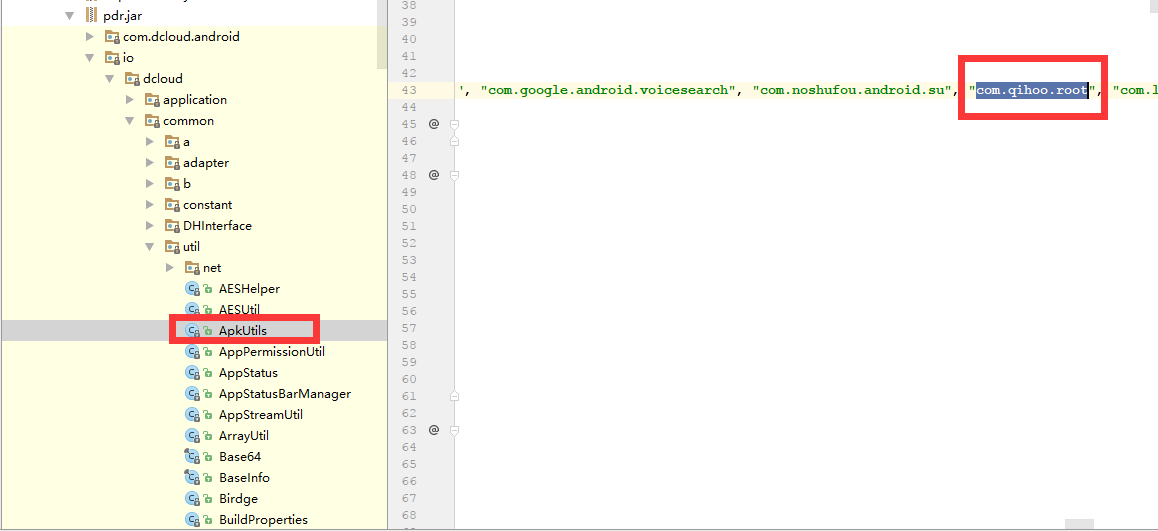The width and height of the screenshot is (1158, 531).
Task: Expand the adapter package arrow
Action: (x=150, y=162)
